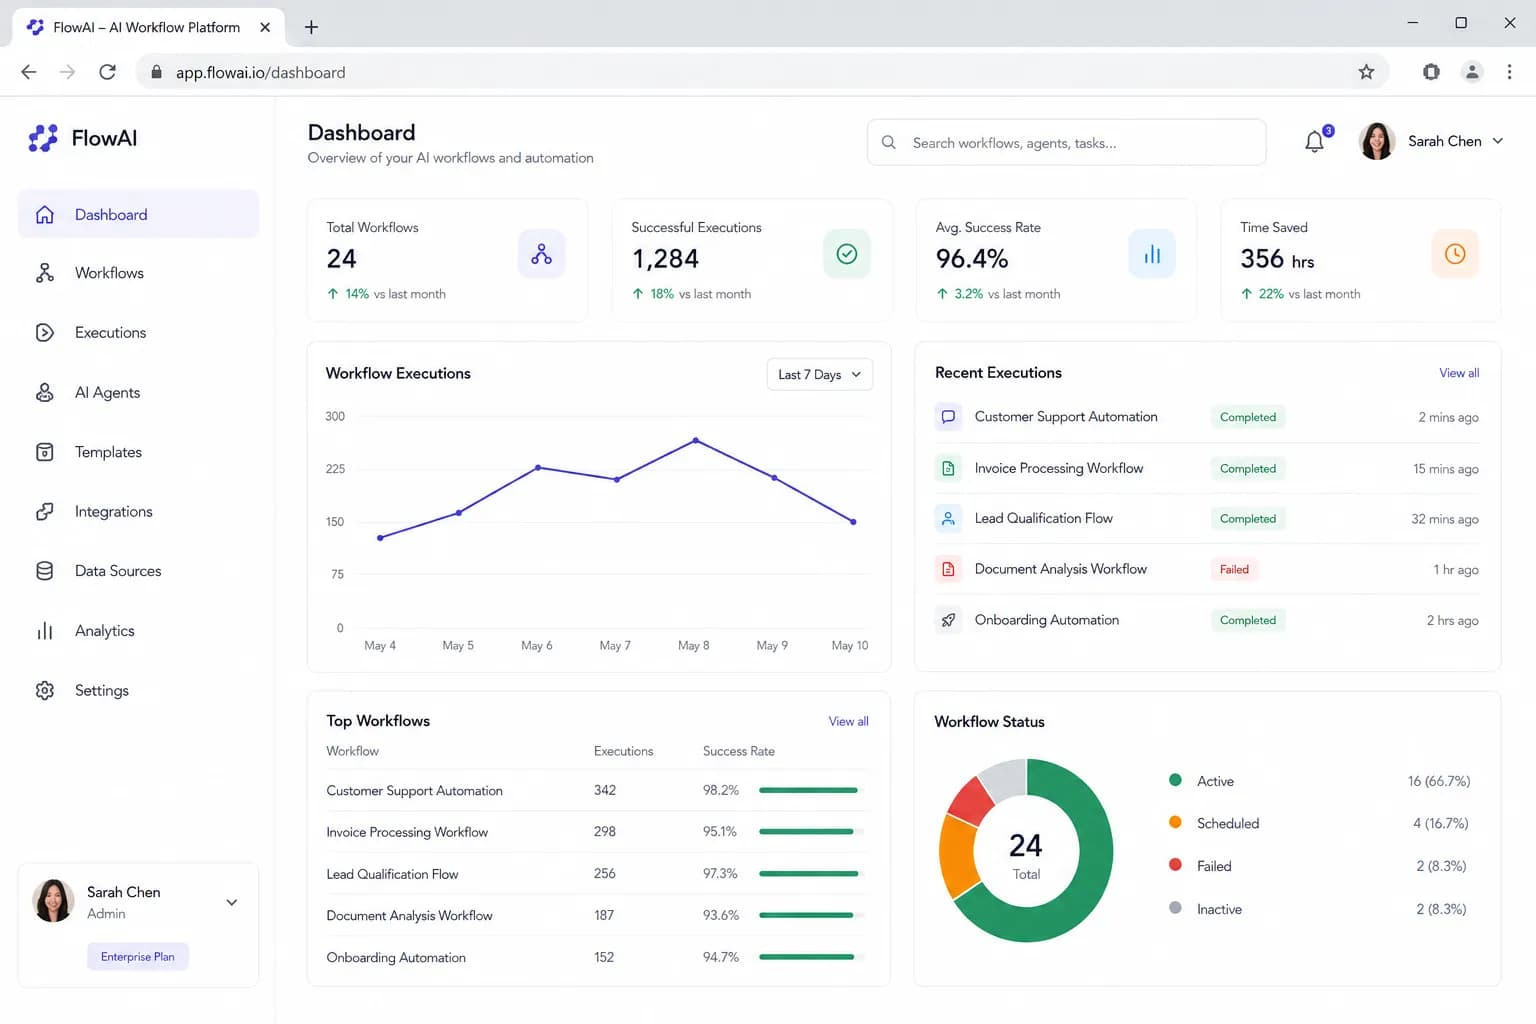Go back with browser back arrow

tap(29, 72)
